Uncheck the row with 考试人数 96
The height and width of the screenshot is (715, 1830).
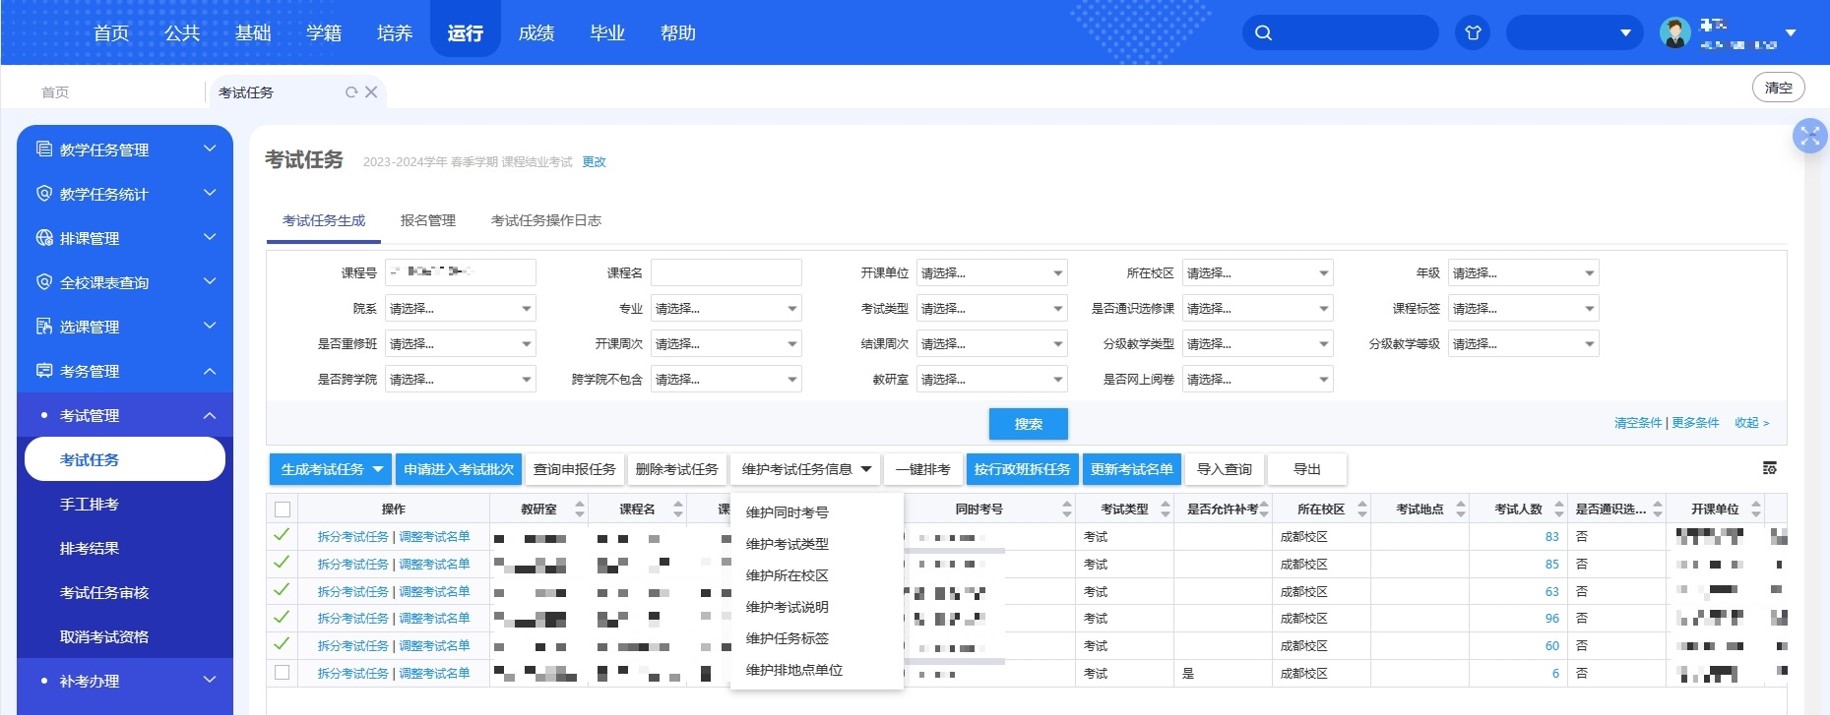tap(282, 617)
